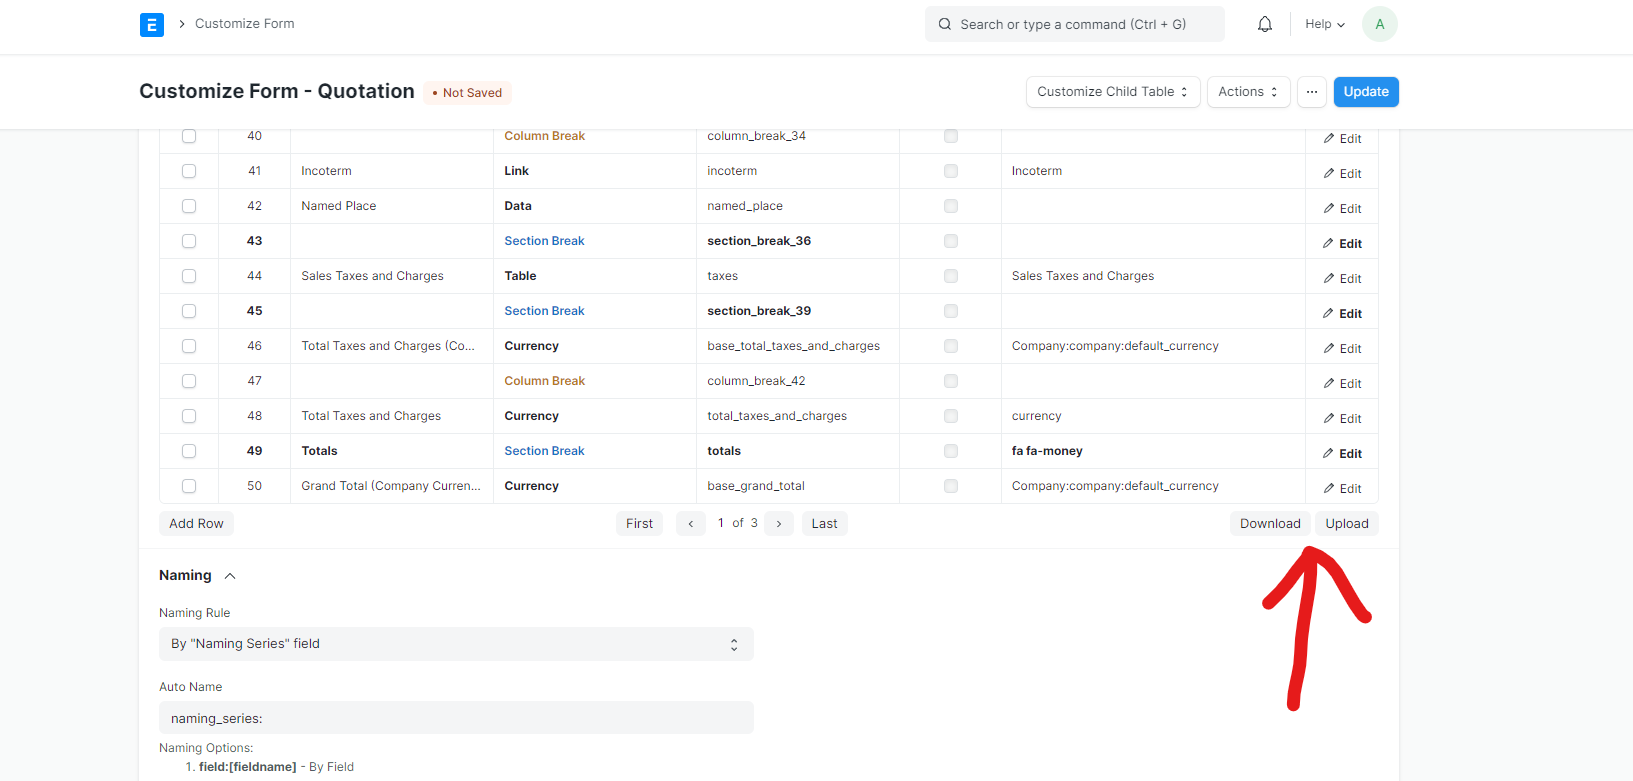Select row 45 checkbox
This screenshot has height=781, width=1633.
point(189,311)
